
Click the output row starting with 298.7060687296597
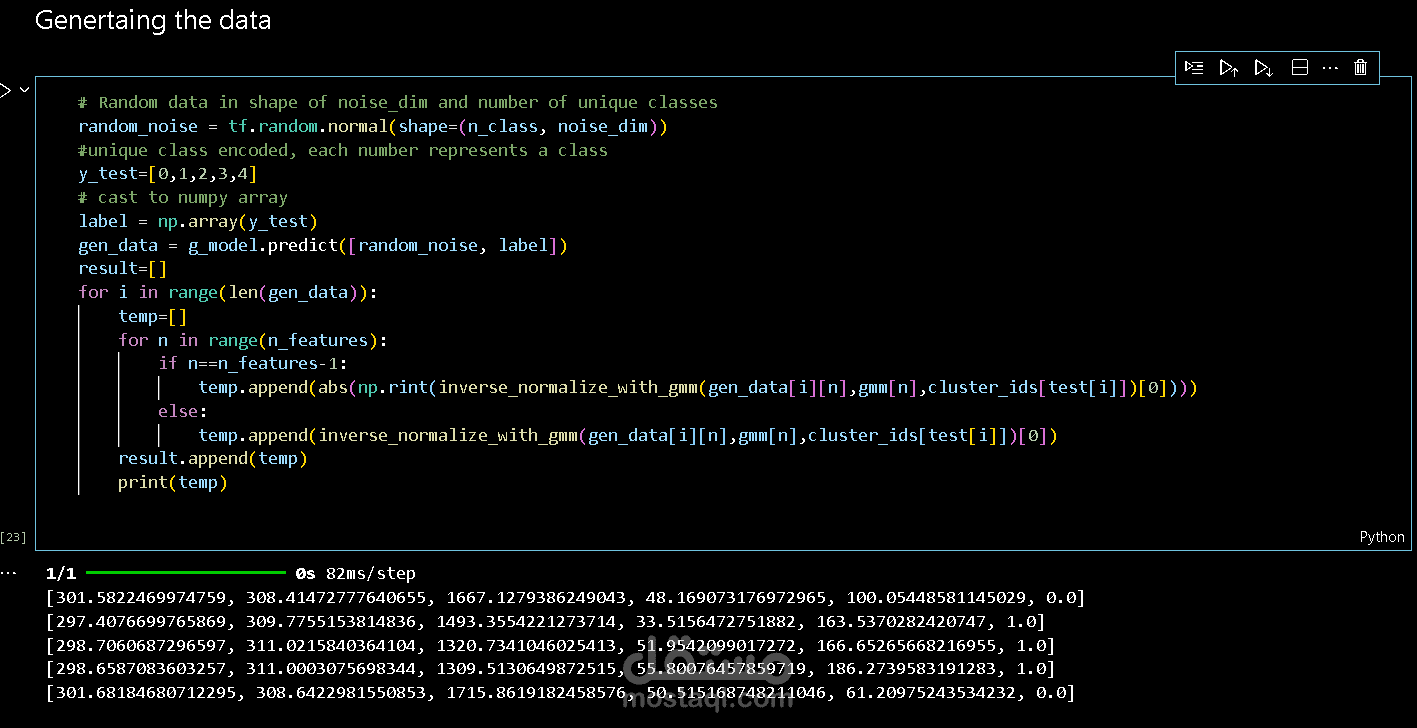[550, 646]
